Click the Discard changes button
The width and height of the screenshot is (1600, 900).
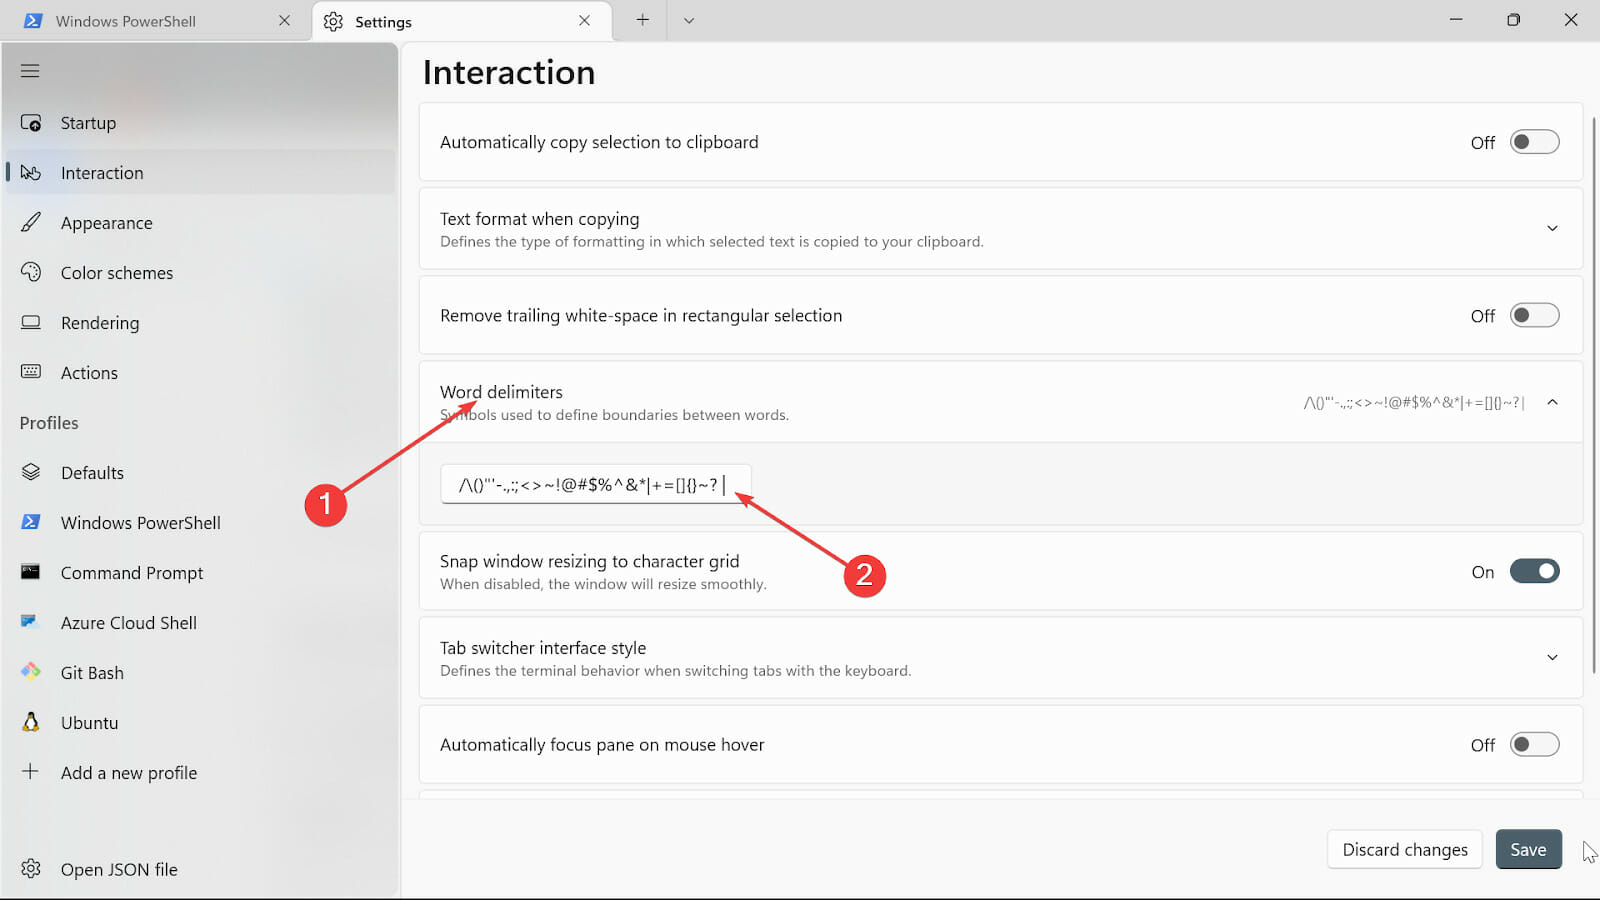[x=1405, y=849]
